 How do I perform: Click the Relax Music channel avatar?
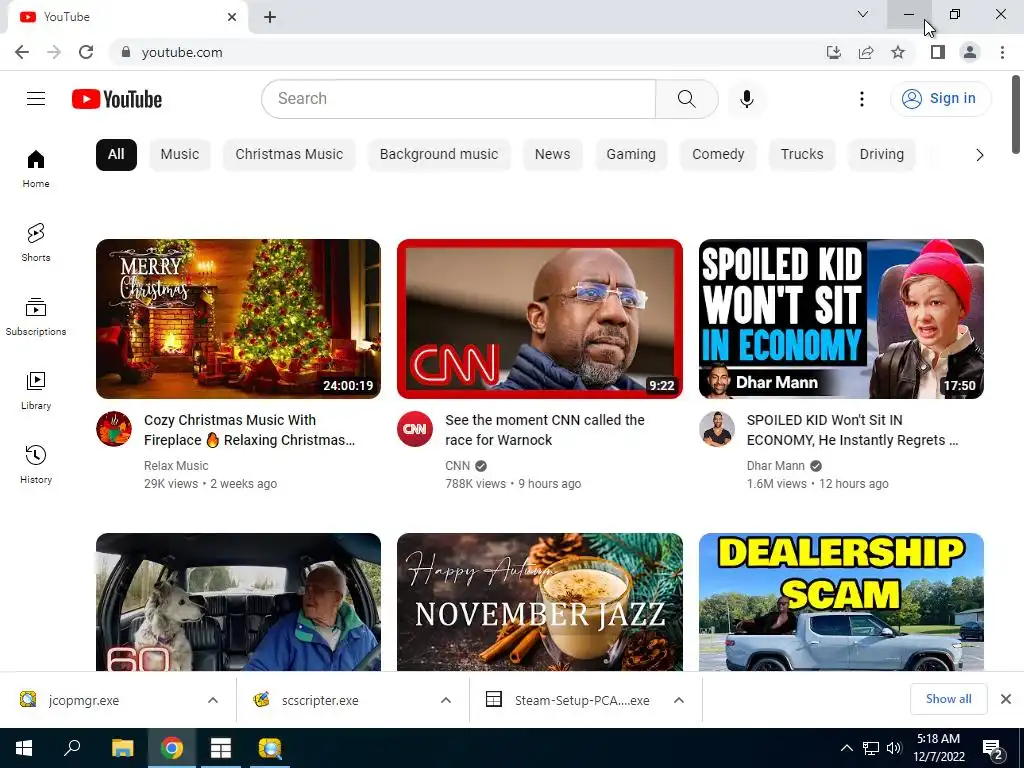point(114,429)
